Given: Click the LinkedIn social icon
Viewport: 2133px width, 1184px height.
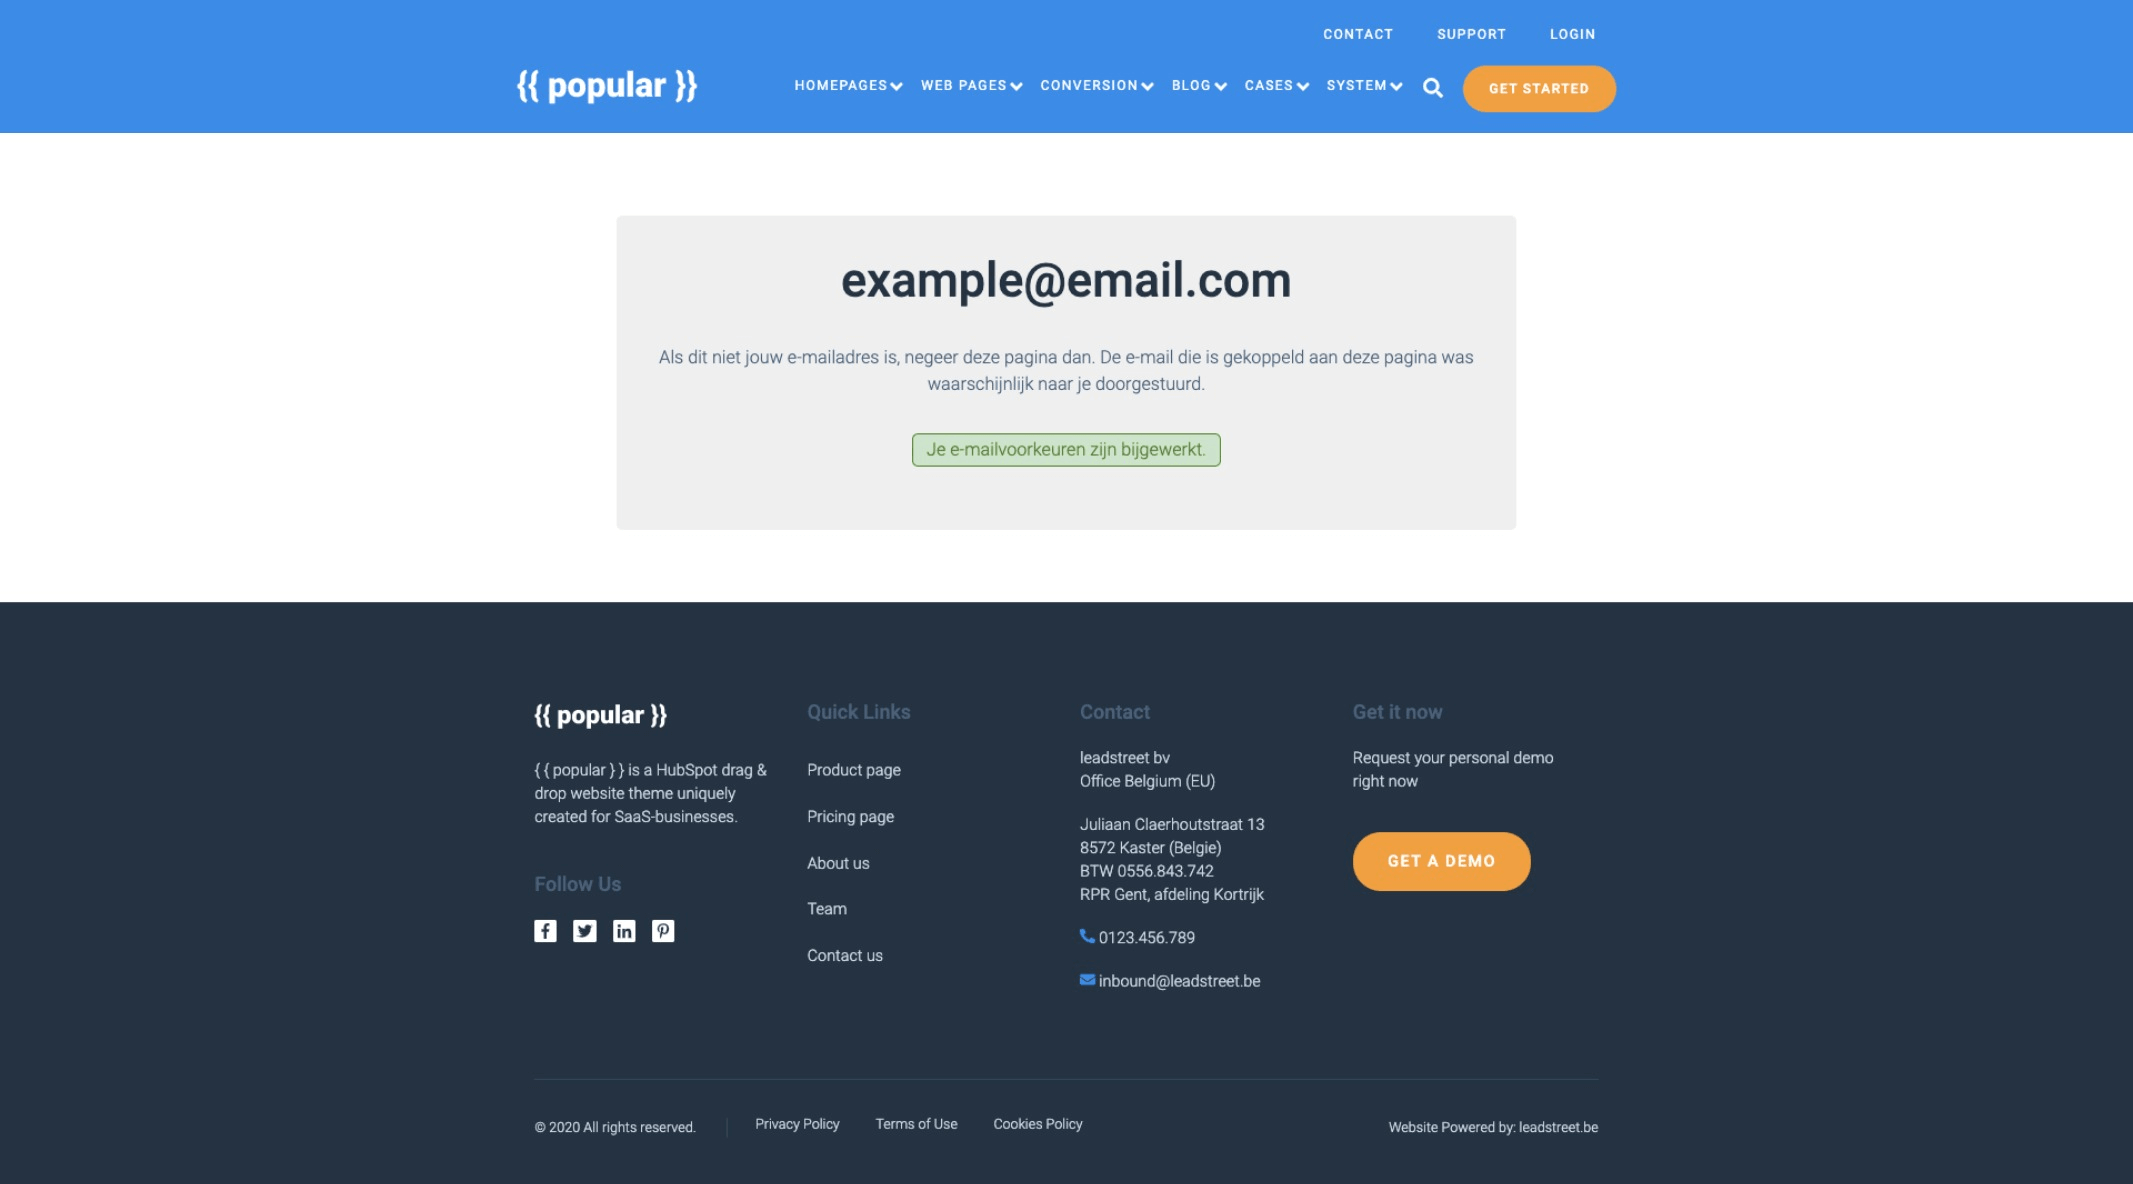Looking at the screenshot, I should coord(623,930).
